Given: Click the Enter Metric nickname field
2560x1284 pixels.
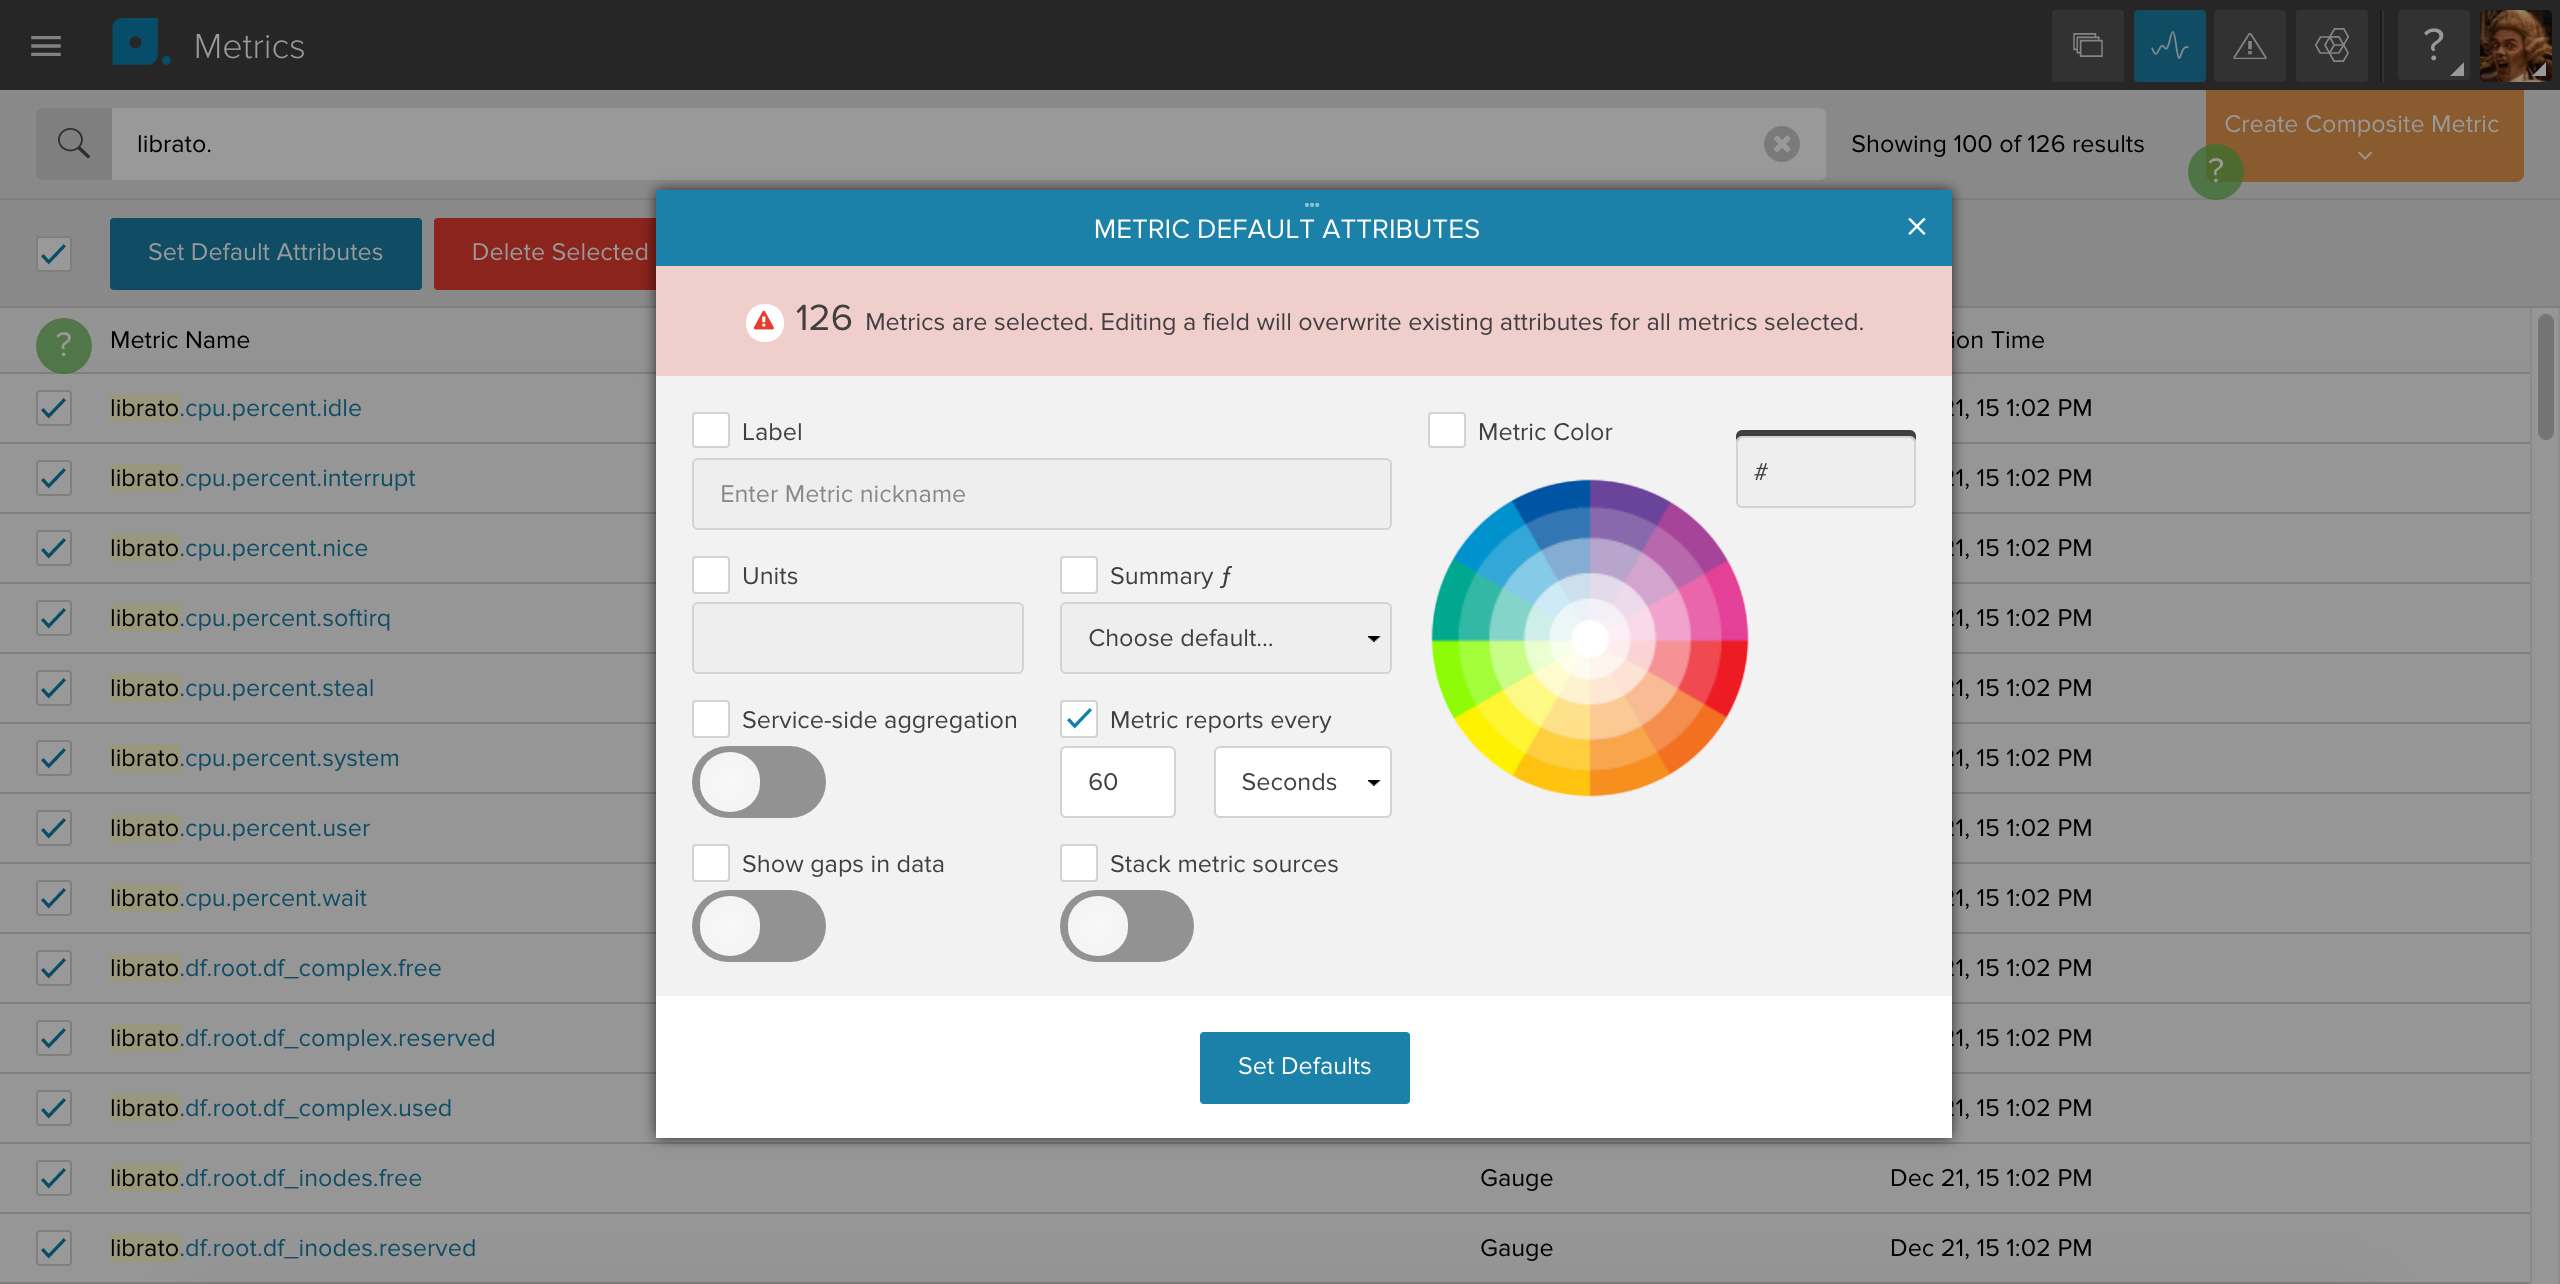Looking at the screenshot, I should 1042,494.
